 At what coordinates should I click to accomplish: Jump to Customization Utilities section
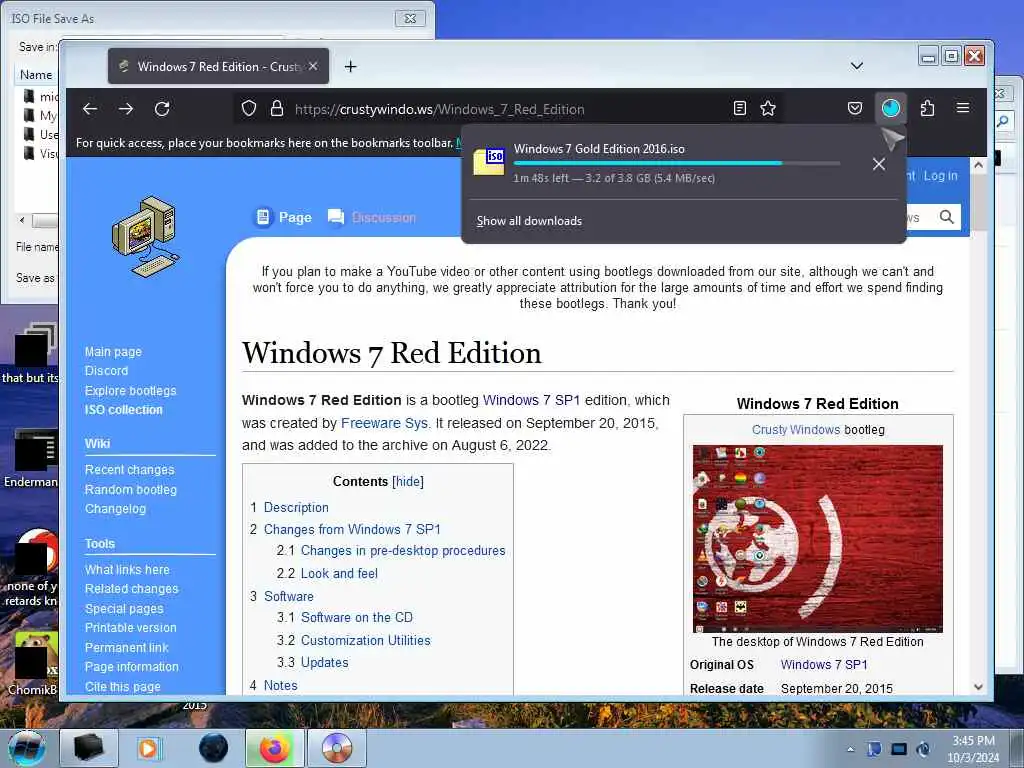pyautogui.click(x=366, y=640)
